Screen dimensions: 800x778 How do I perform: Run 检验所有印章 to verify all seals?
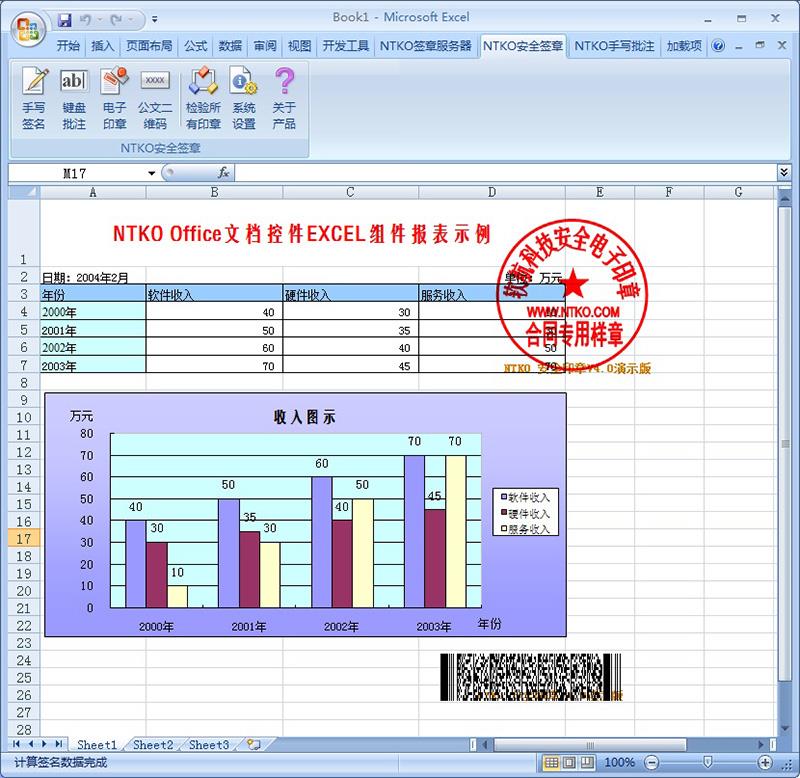coord(203,98)
